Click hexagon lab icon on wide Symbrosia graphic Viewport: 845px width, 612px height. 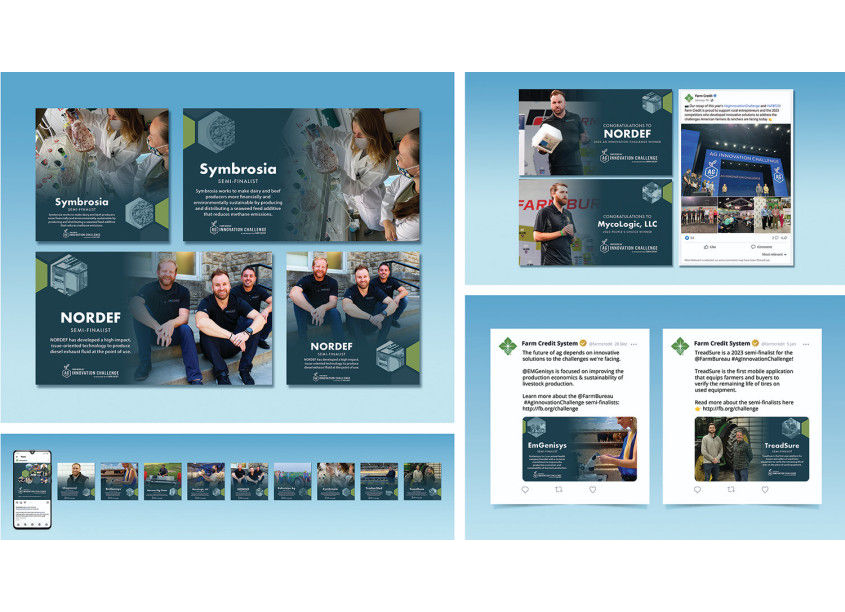(217, 131)
